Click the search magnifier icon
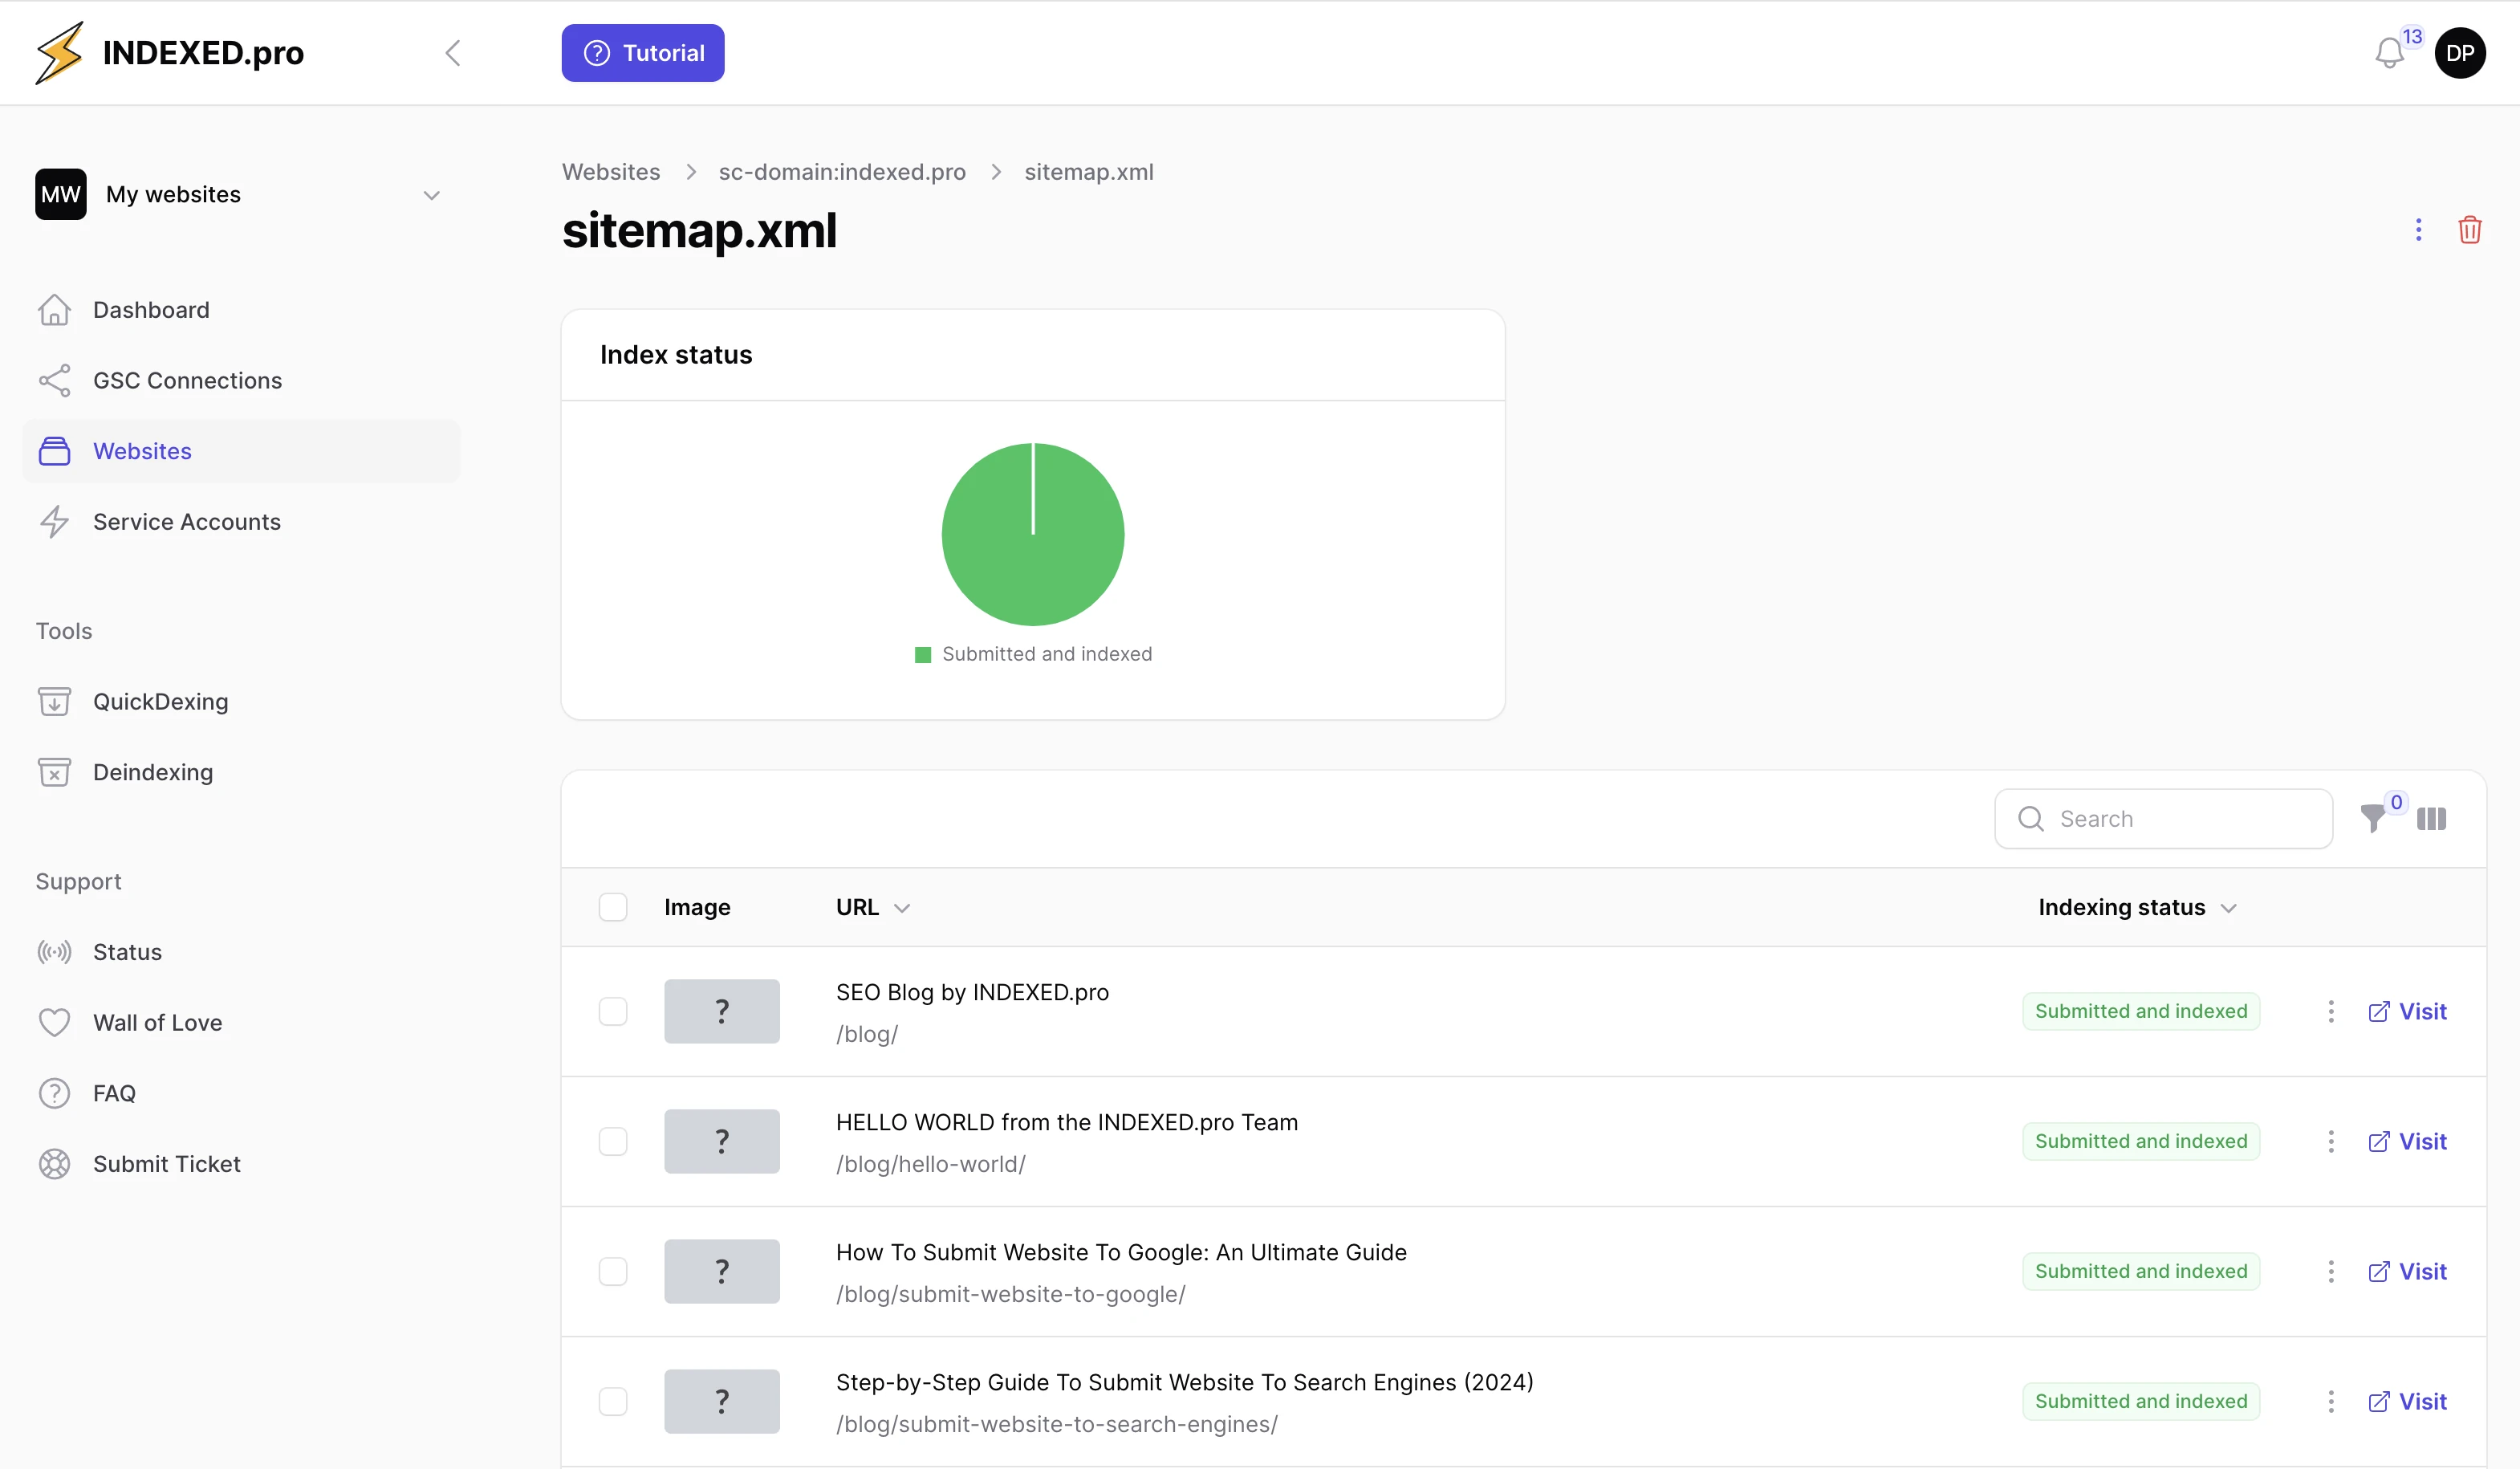This screenshot has width=2520, height=1469. [x=2031, y=819]
